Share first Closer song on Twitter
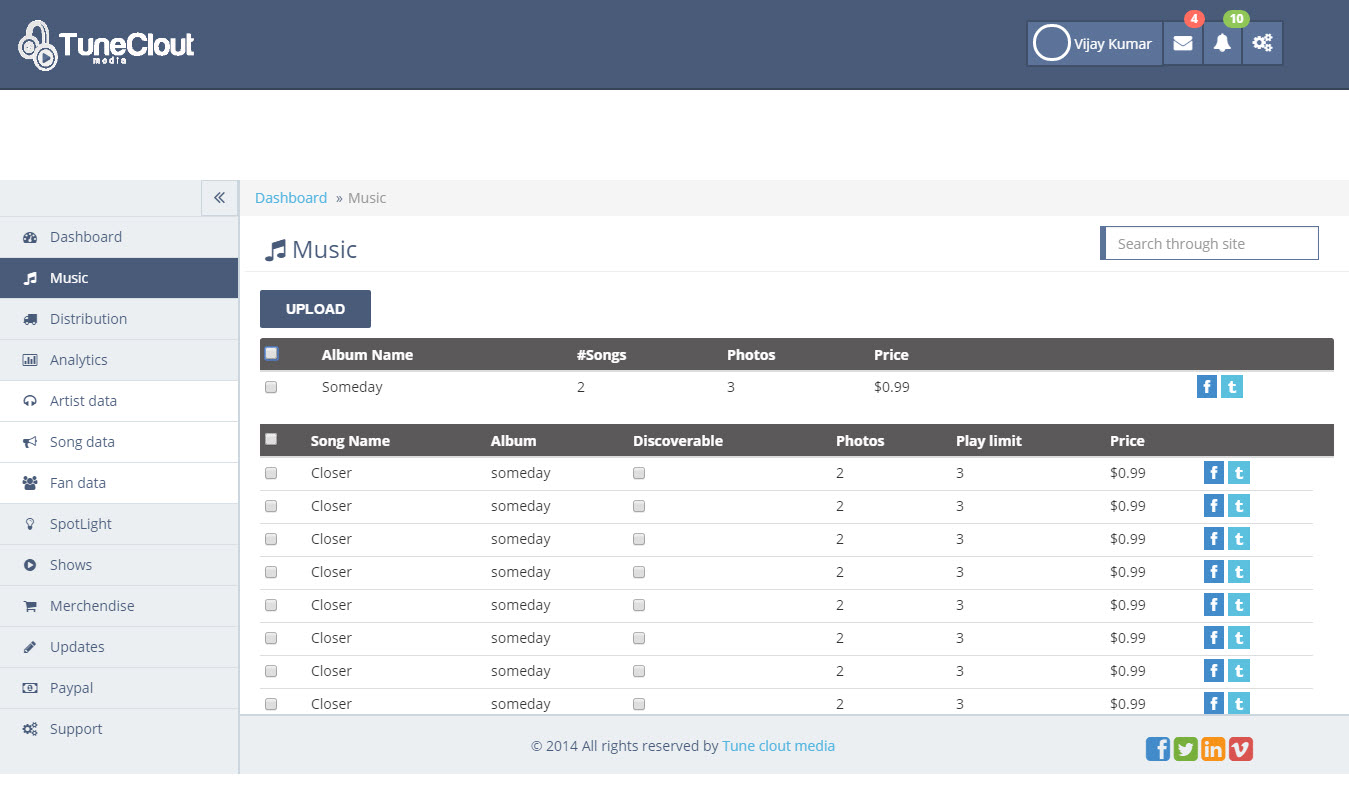The width and height of the screenshot is (1349, 804). [x=1239, y=473]
